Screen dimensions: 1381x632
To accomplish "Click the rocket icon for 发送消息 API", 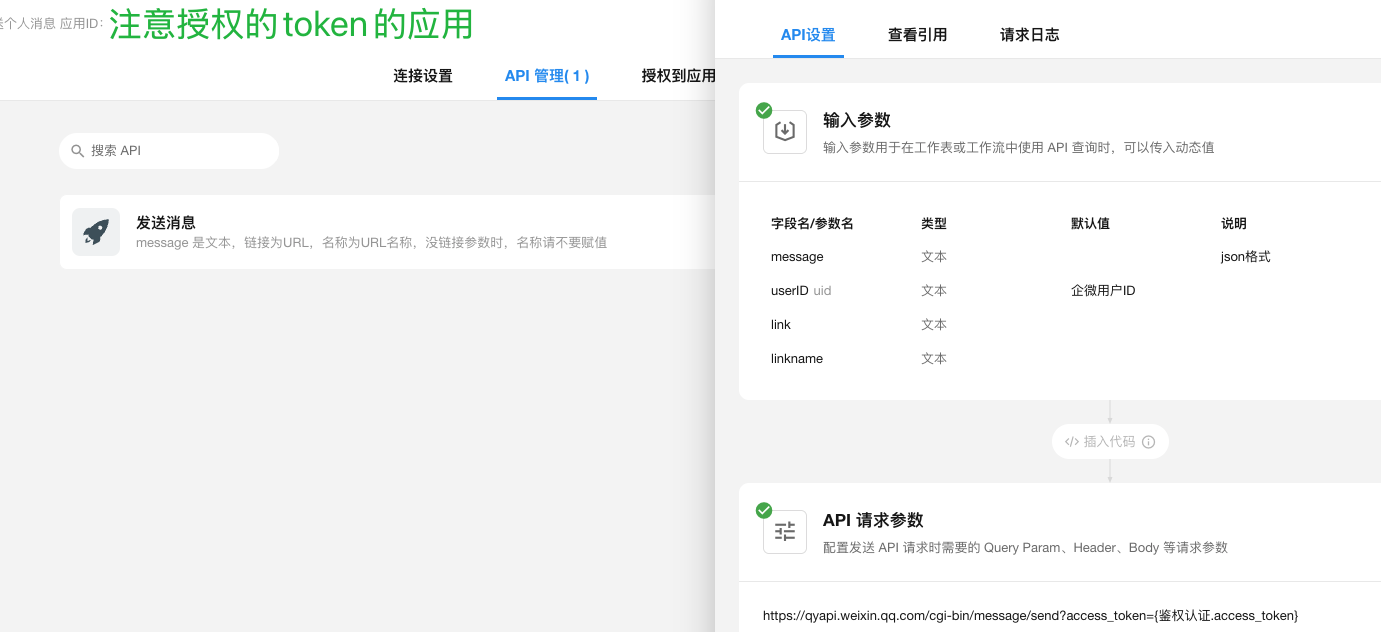I will coord(96,232).
